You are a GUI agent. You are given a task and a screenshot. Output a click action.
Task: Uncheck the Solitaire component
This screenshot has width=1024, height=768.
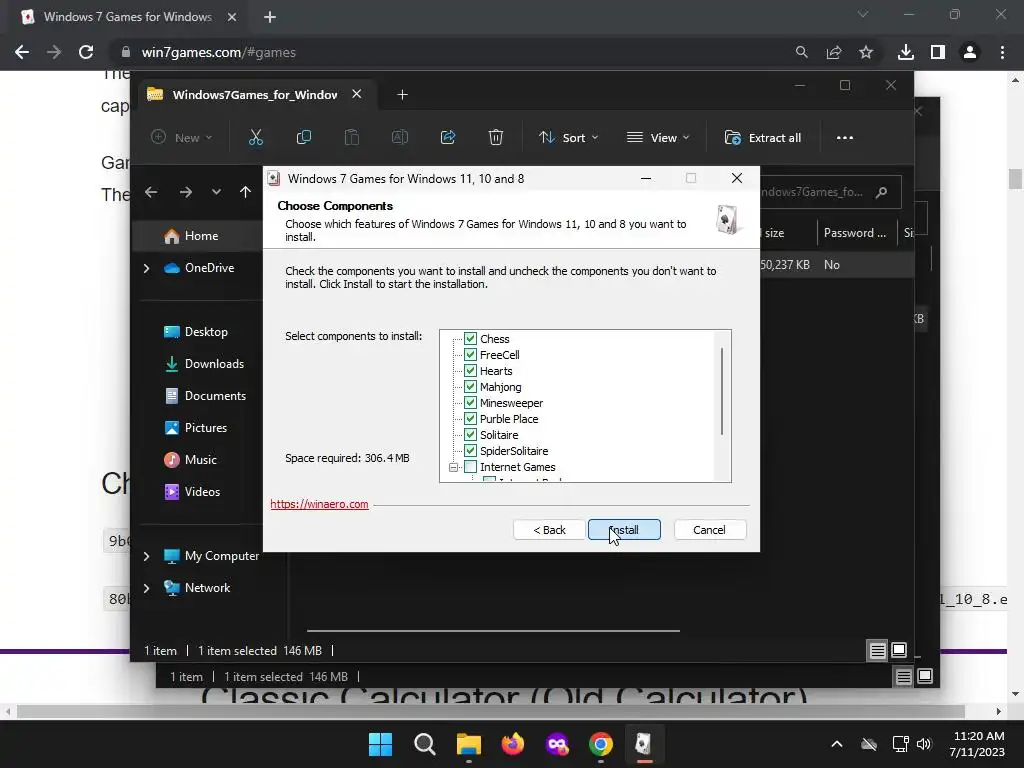pos(470,434)
